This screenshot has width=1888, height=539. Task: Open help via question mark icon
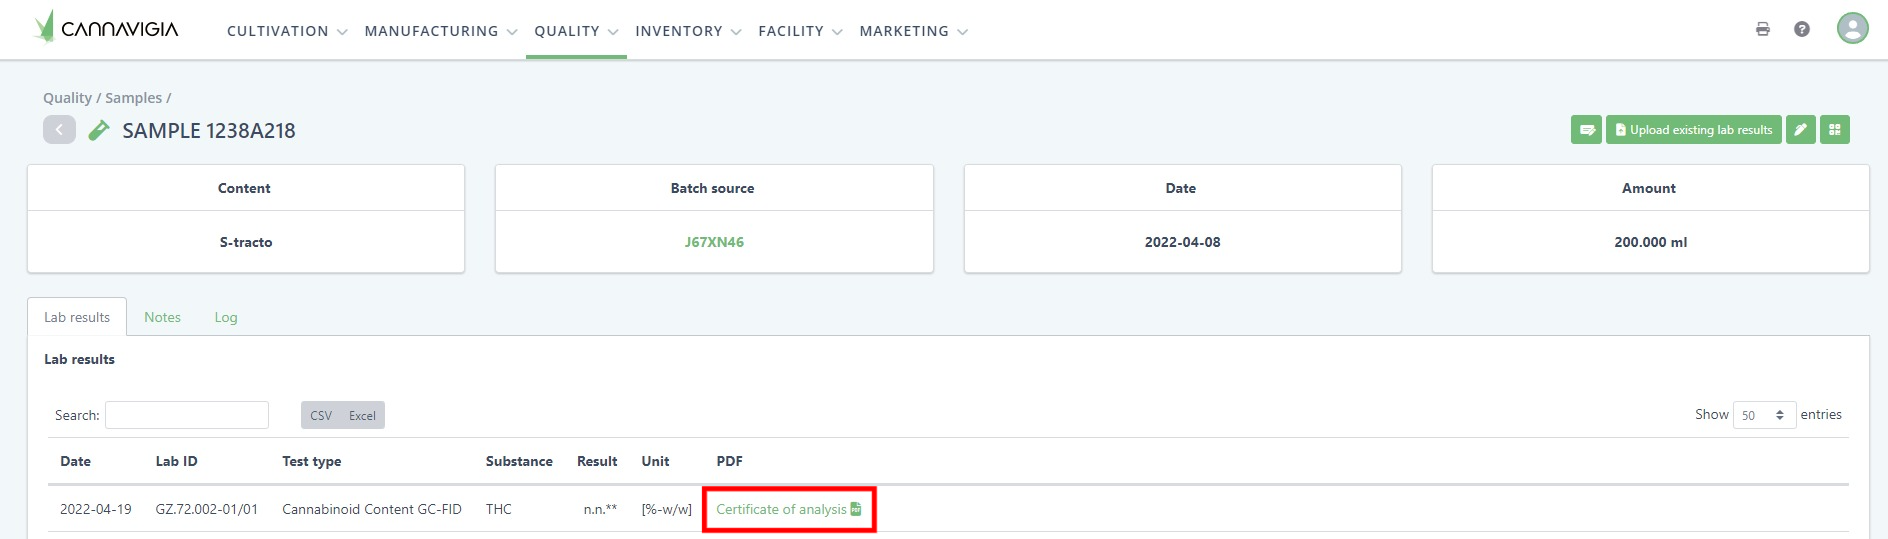tap(1802, 29)
